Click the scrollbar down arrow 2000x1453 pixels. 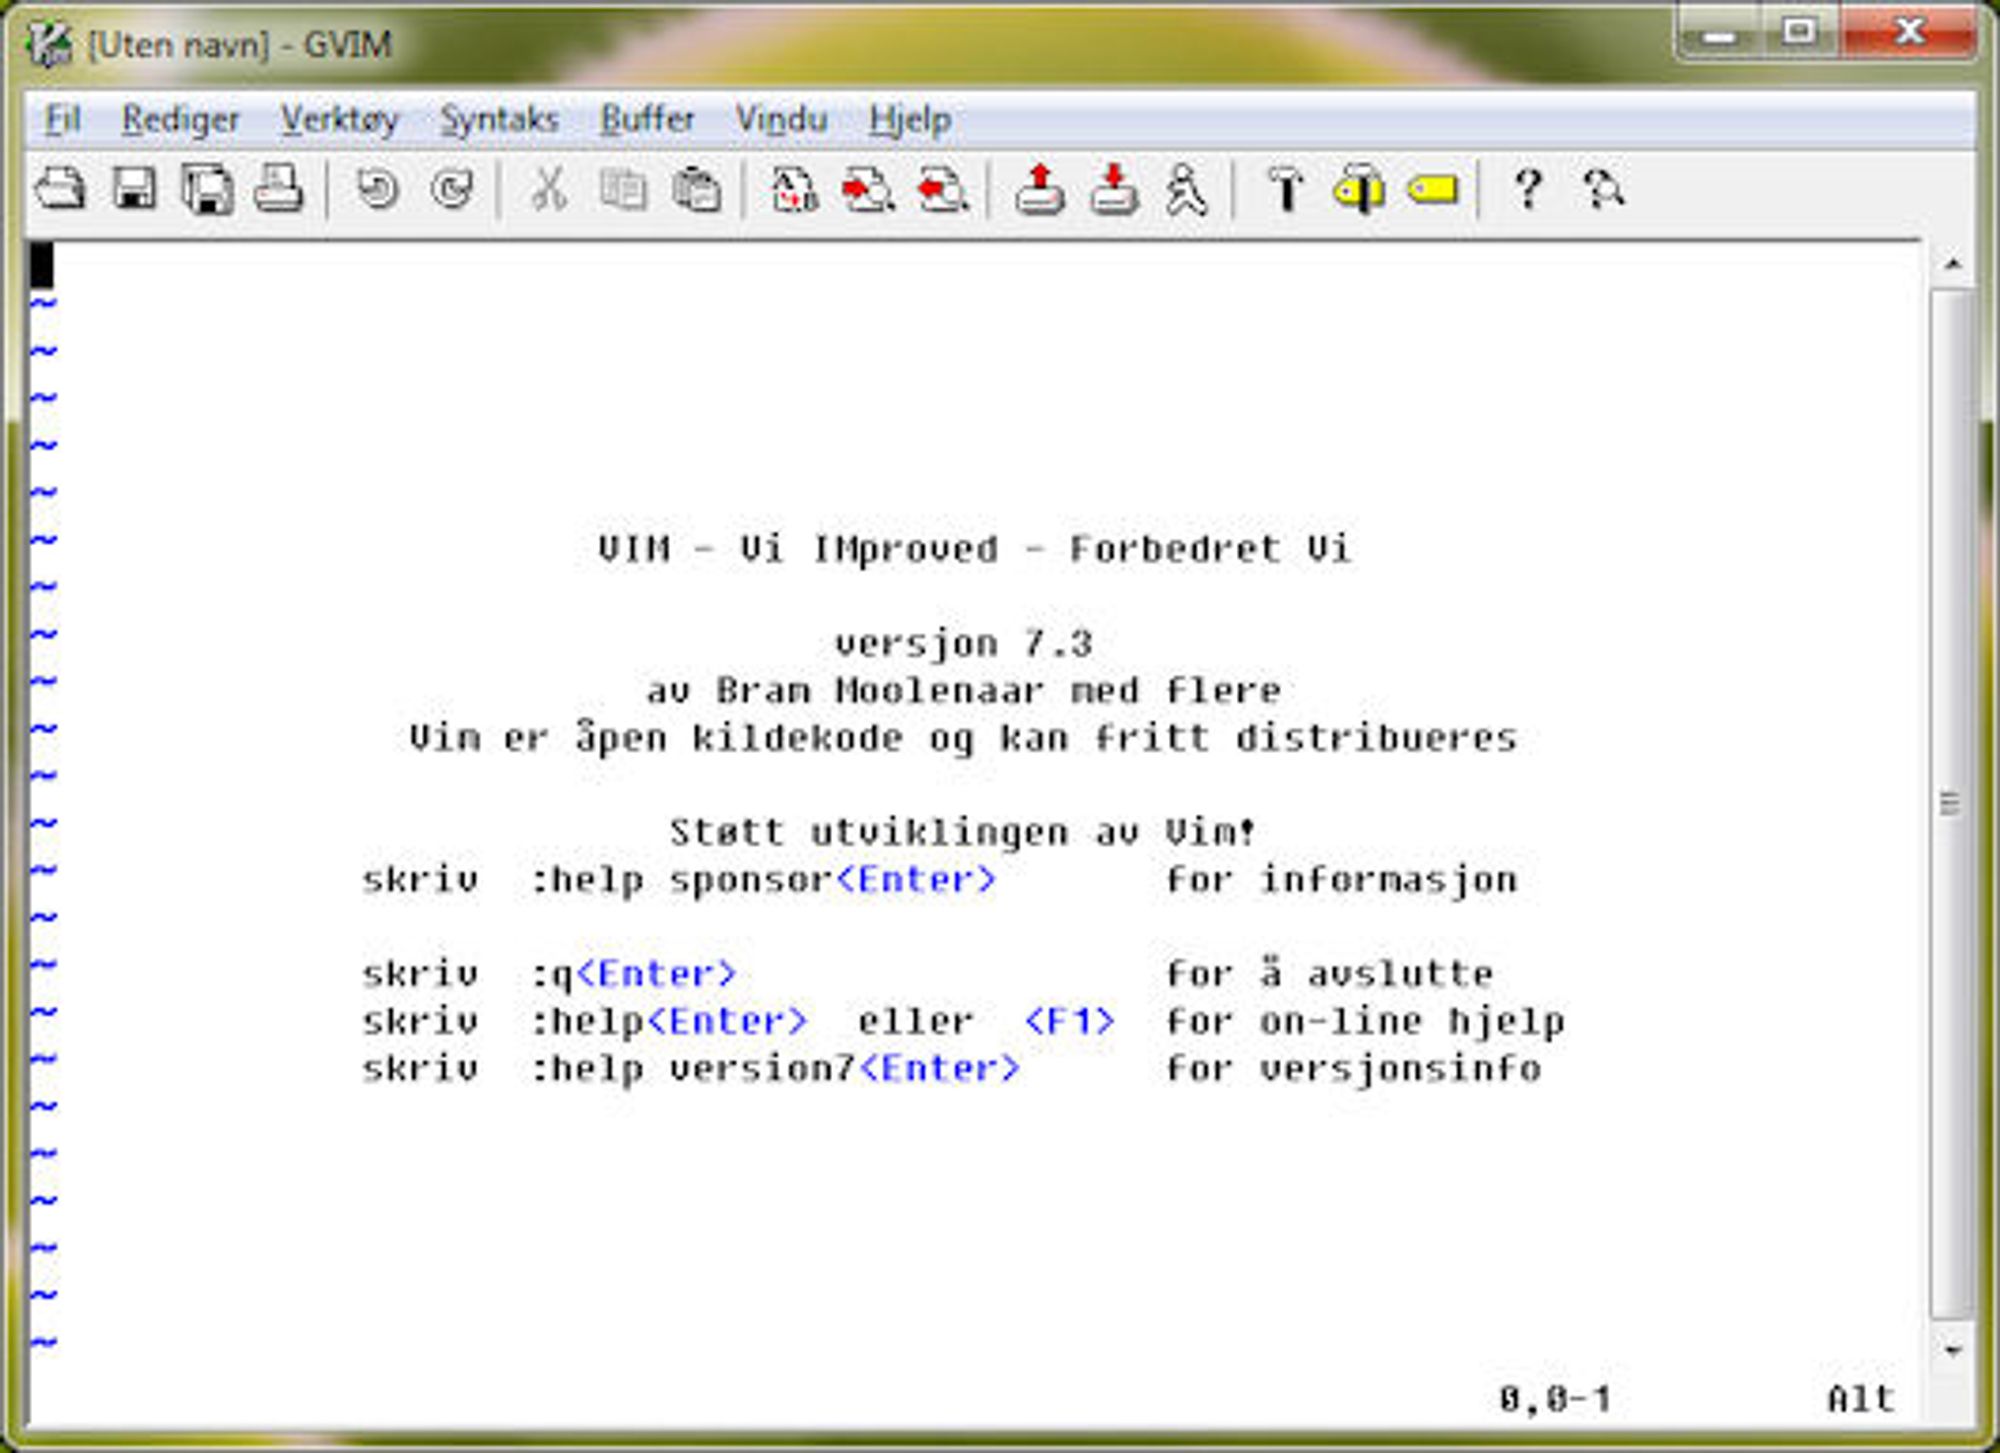coord(1953,1350)
